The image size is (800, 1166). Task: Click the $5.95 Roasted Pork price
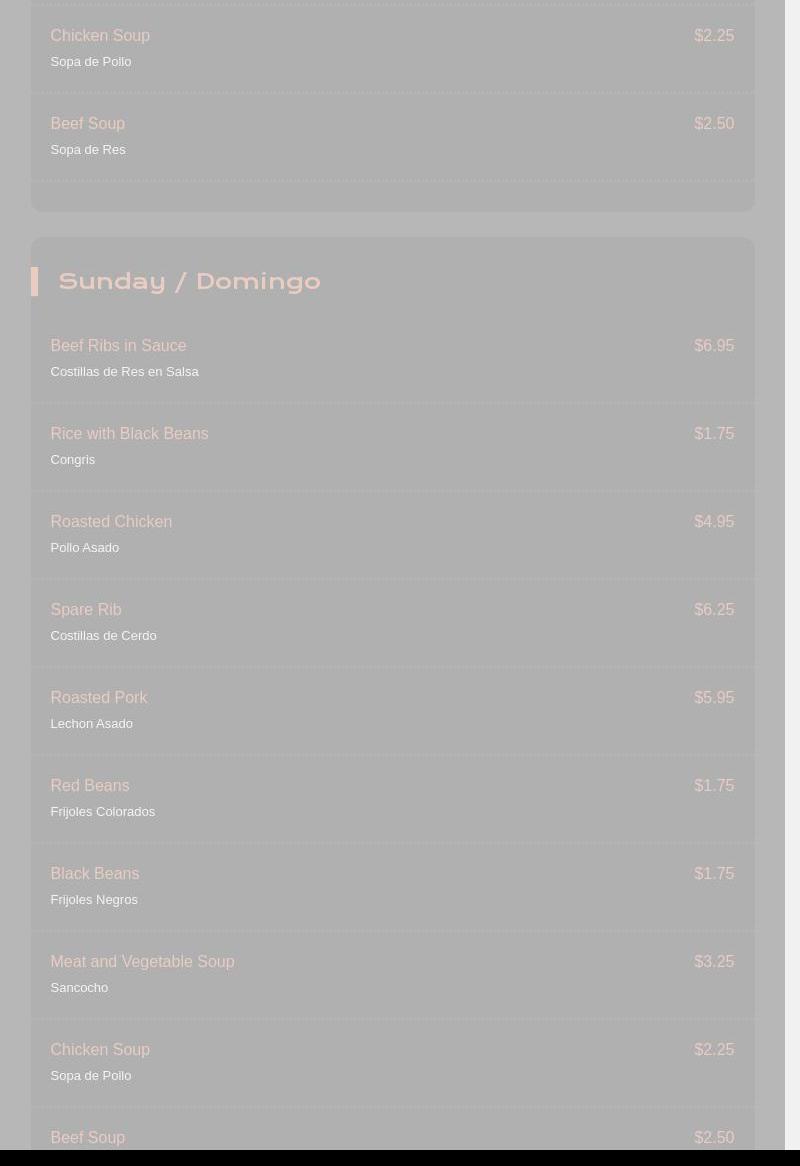714,698
